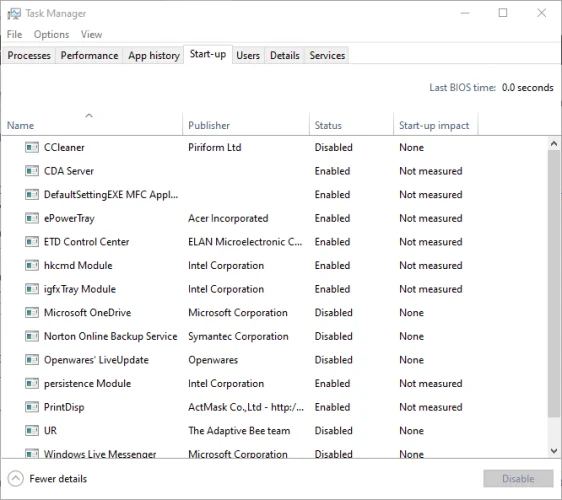Image resolution: width=562 pixels, height=500 pixels.
Task: Click the Task Manager title bar icon
Action: tap(14, 14)
